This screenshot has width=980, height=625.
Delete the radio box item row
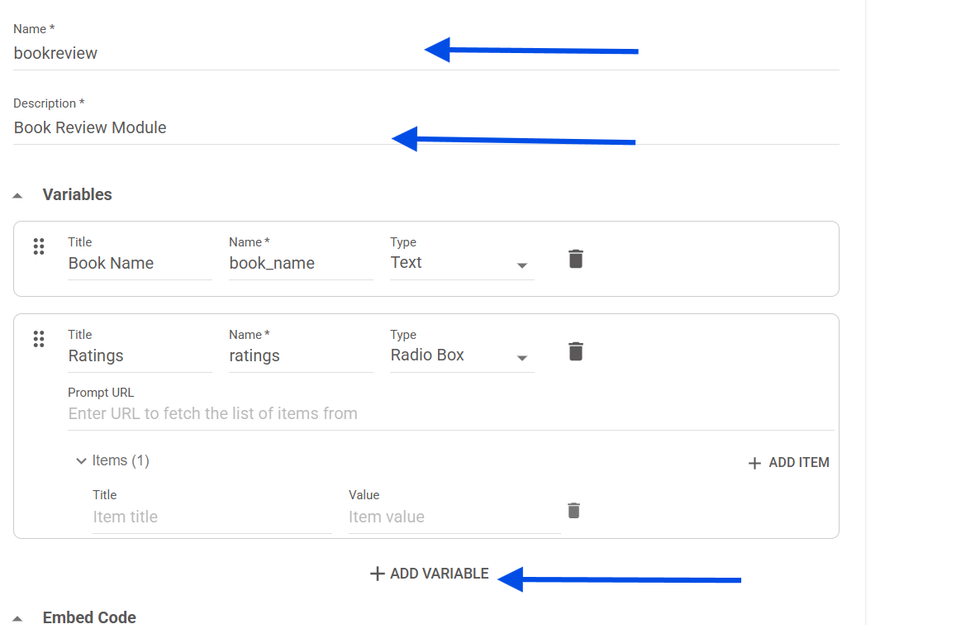[x=573, y=511]
